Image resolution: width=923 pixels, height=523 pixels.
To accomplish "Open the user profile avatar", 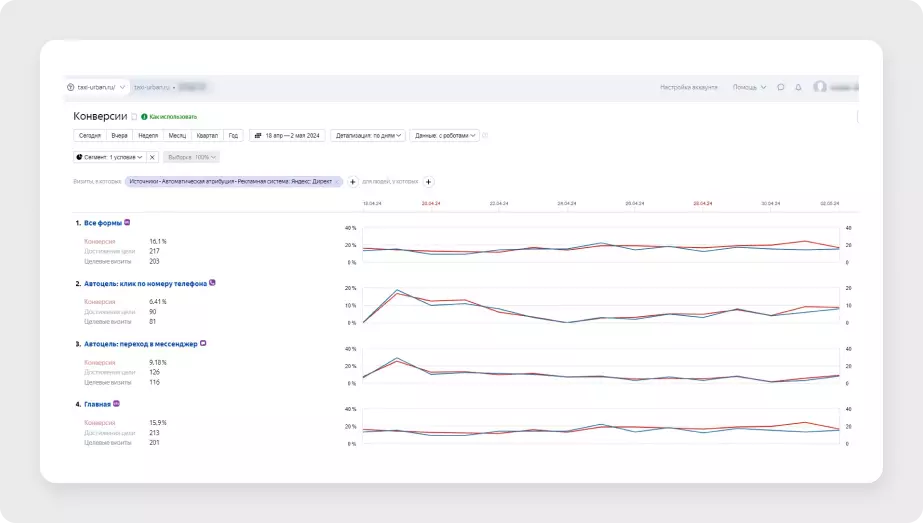I will [820, 87].
